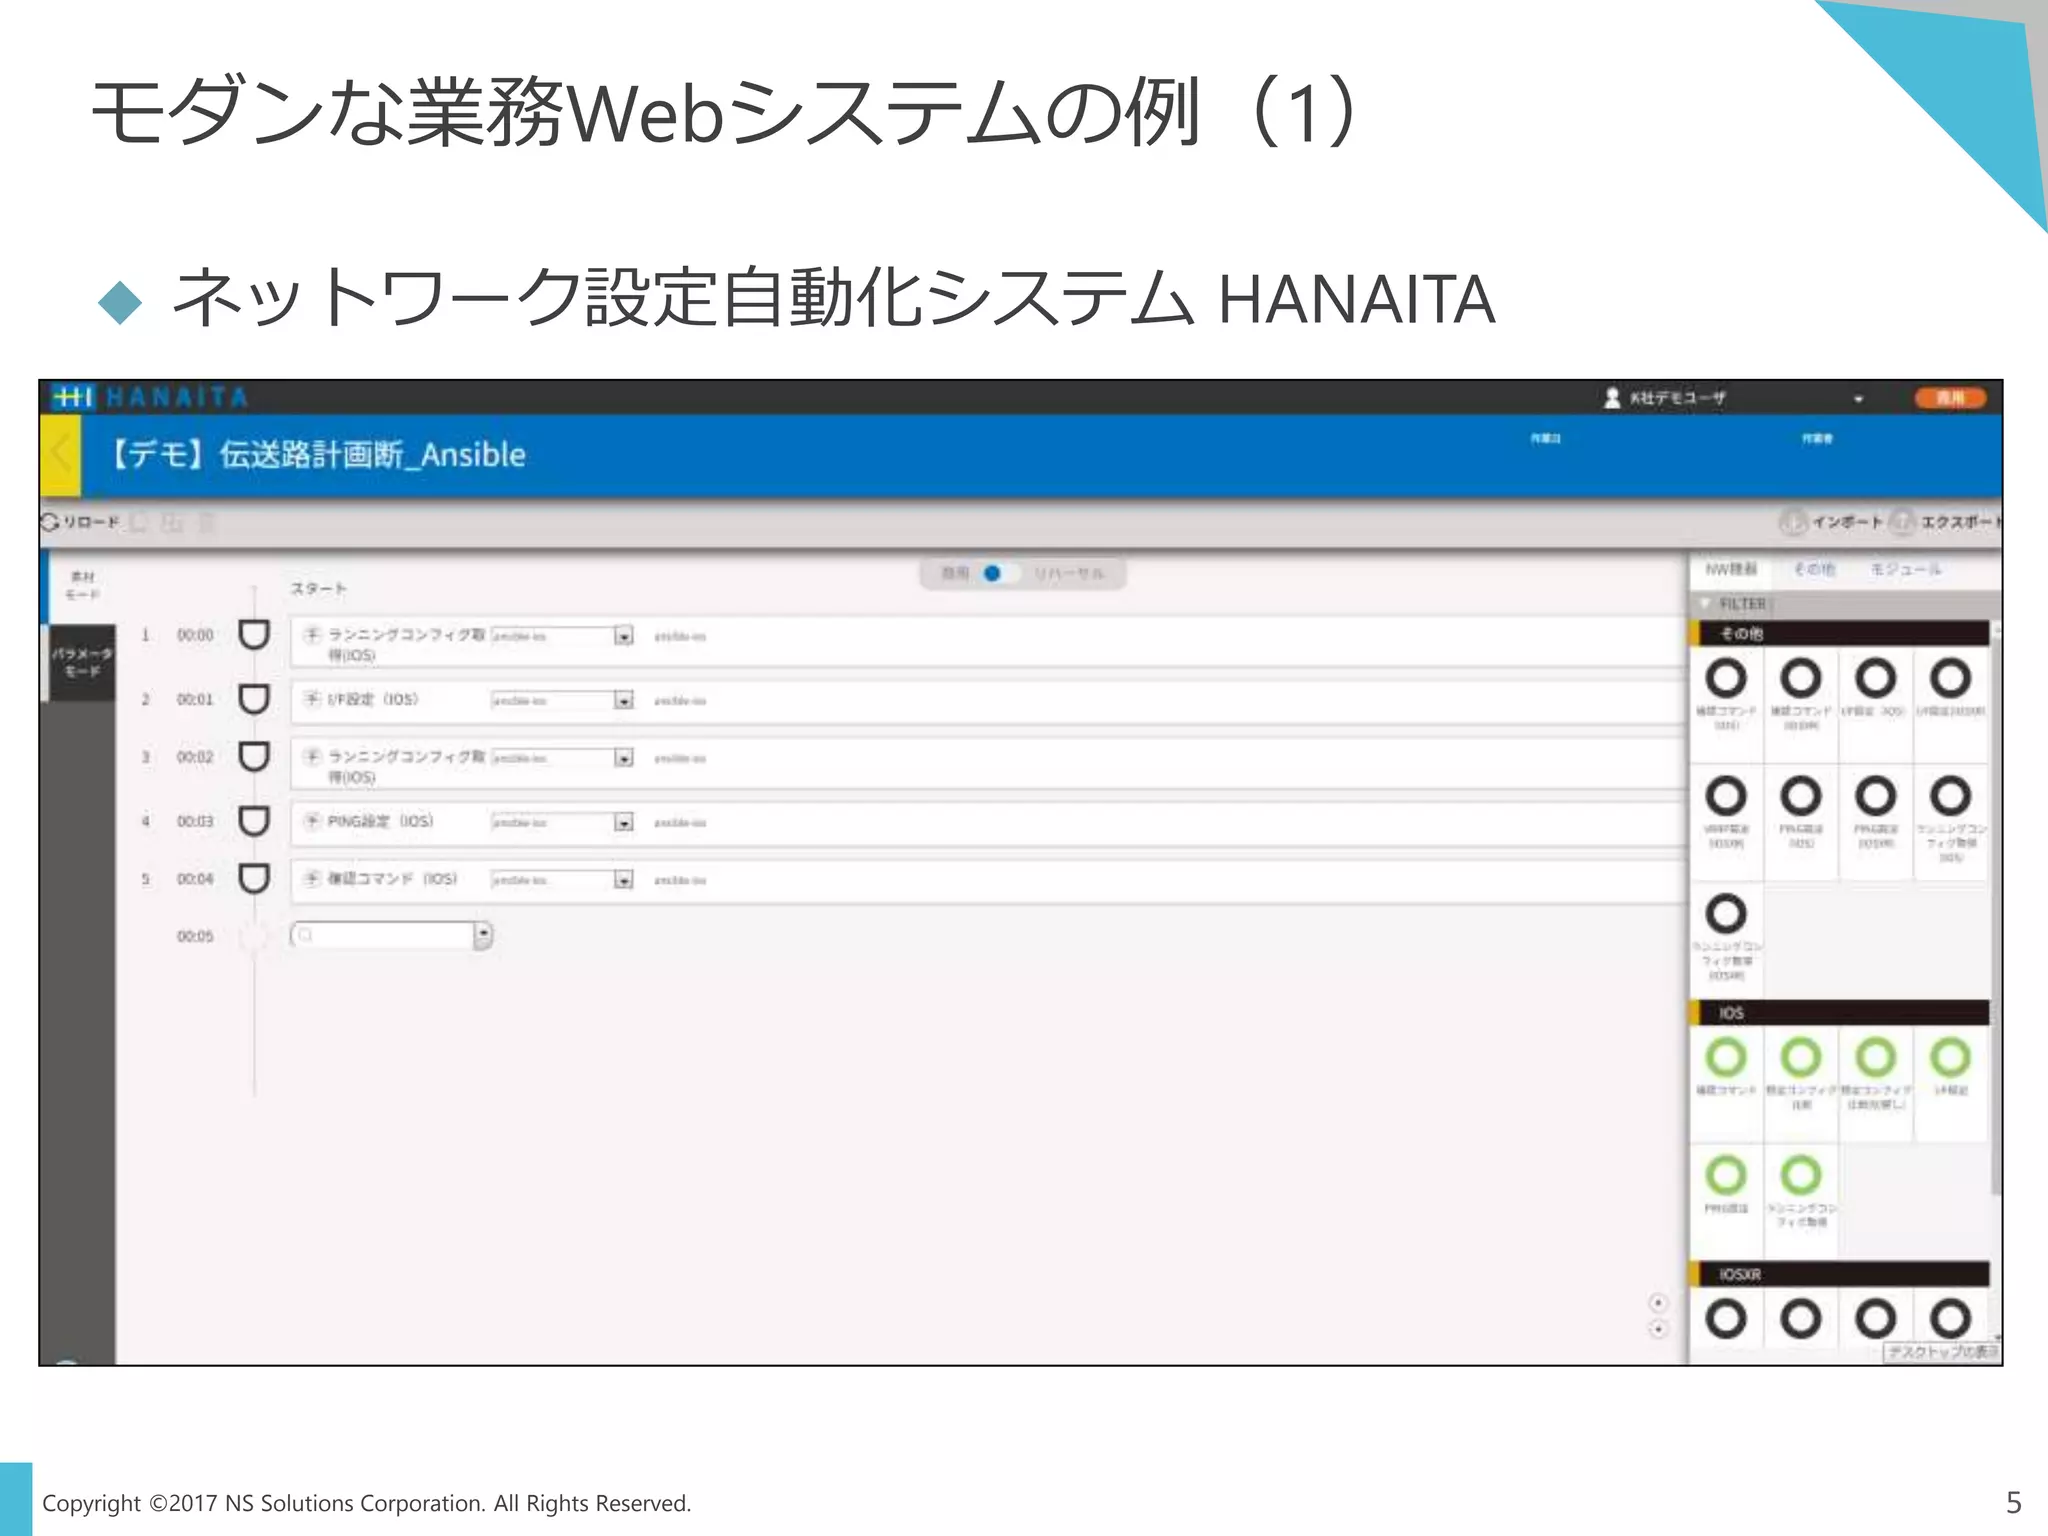Expand step 3 ランニングコンフィグ取得(IOS) plus icon
Image resolution: width=2048 pixels, height=1536 pixels.
point(312,757)
